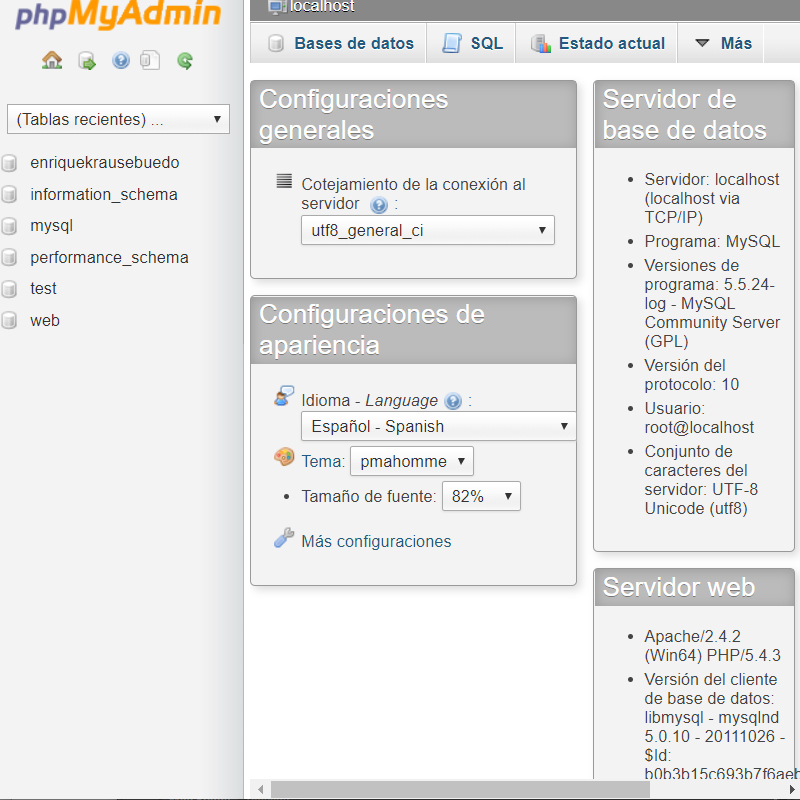Click the Apache/2.4.2 (Win64) PHP/5.4.3 text
The image size is (800, 800).
pos(712,645)
